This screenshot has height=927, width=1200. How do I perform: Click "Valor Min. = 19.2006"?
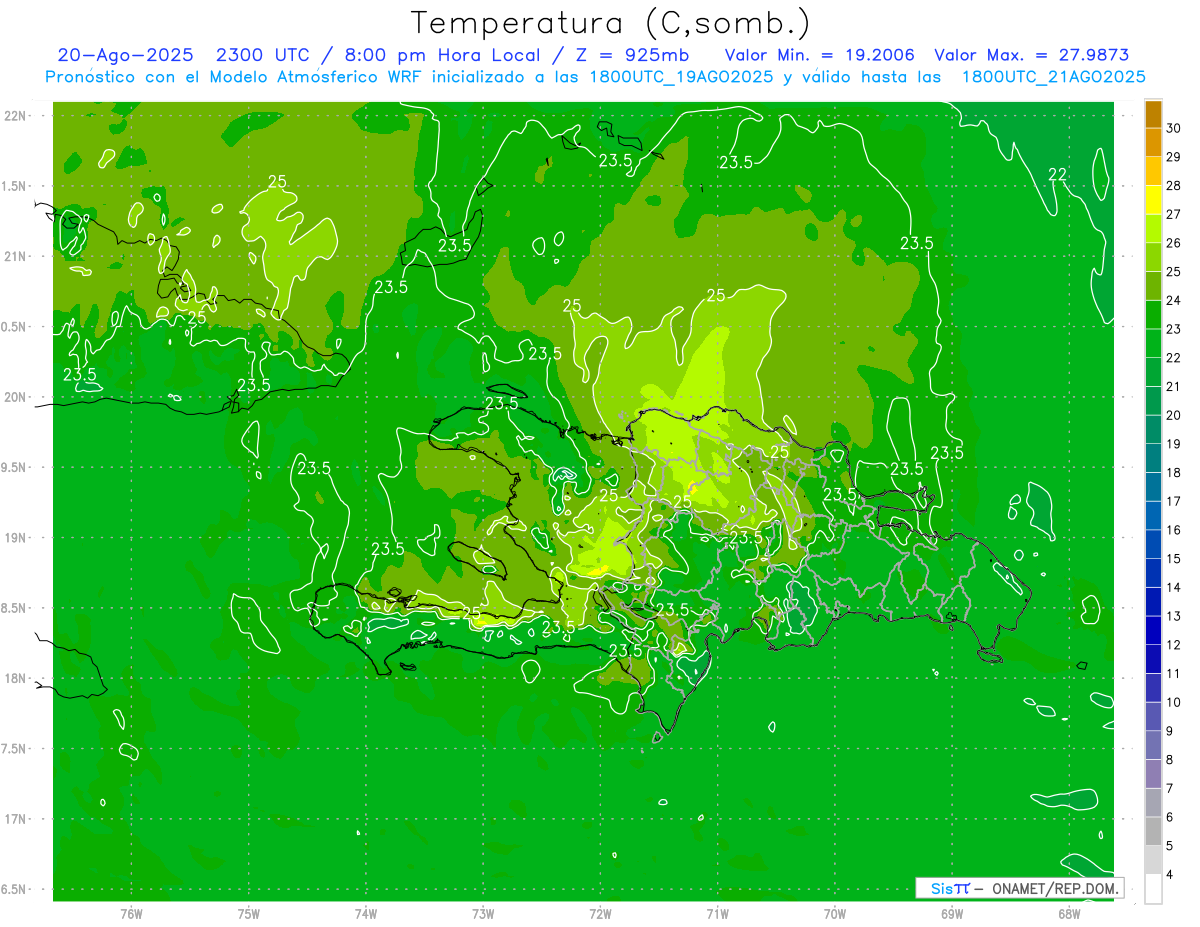[x=819, y=55]
